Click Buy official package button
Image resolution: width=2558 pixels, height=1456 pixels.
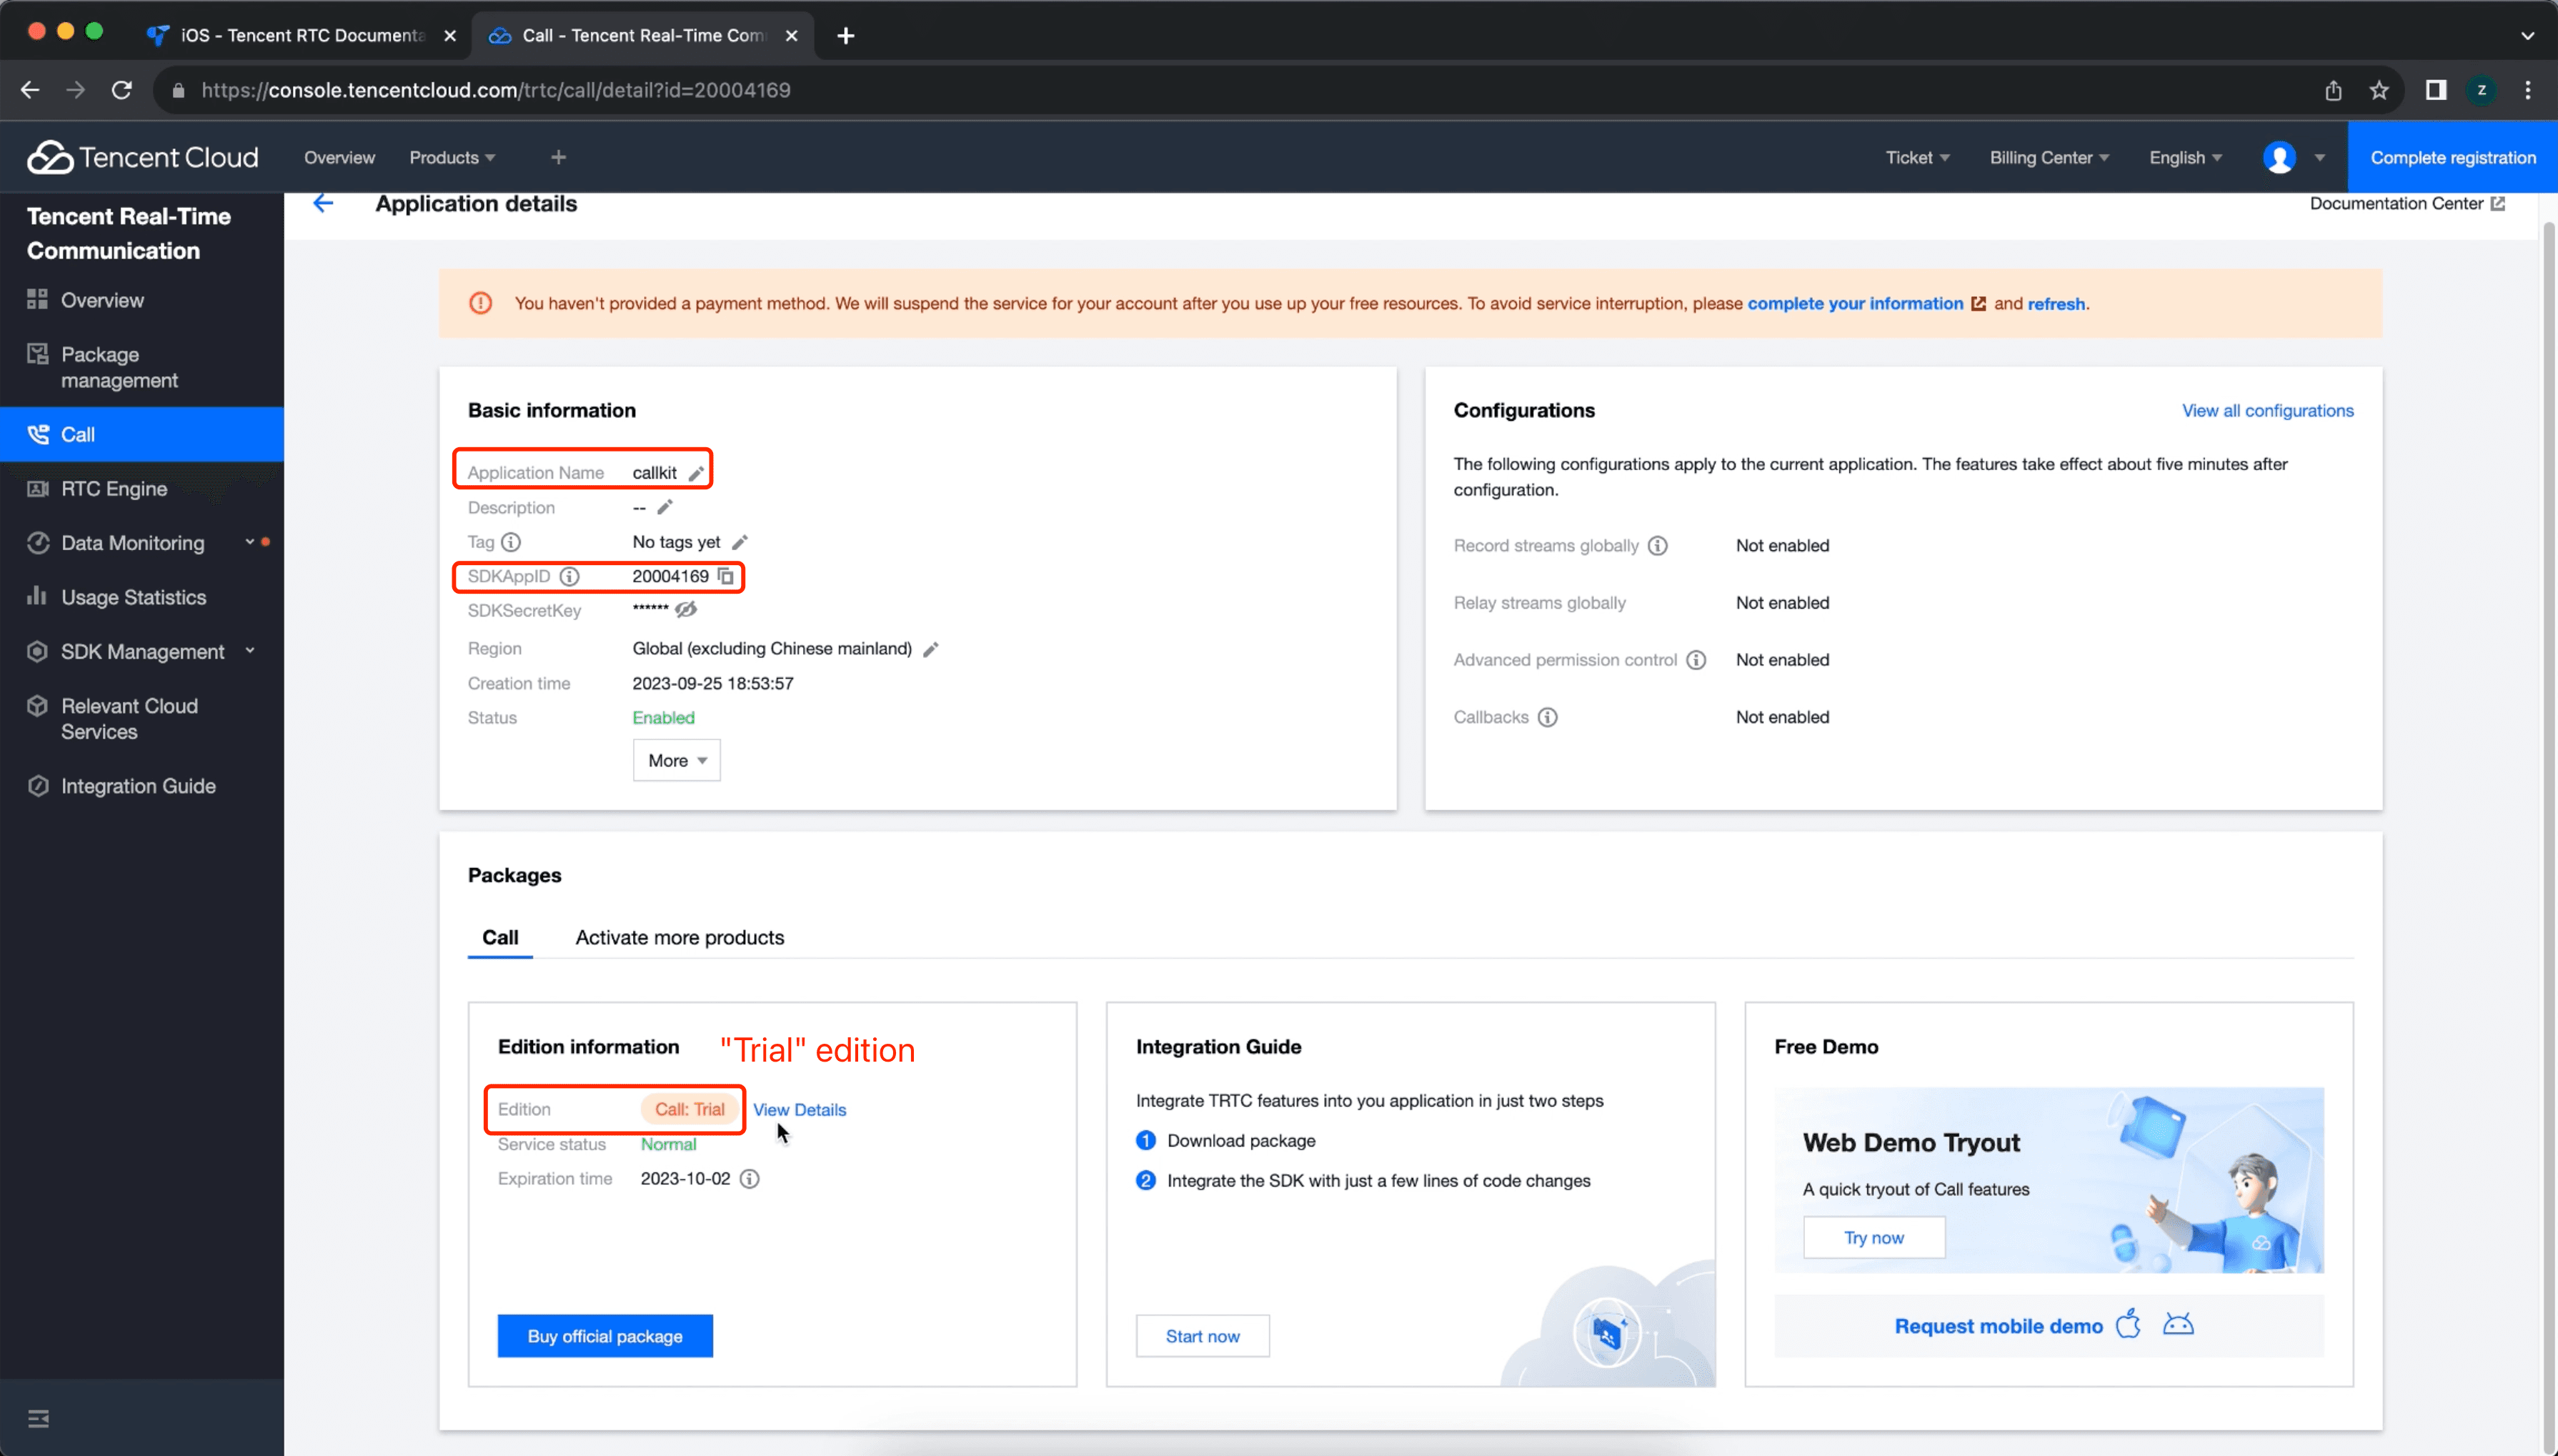coord(604,1337)
